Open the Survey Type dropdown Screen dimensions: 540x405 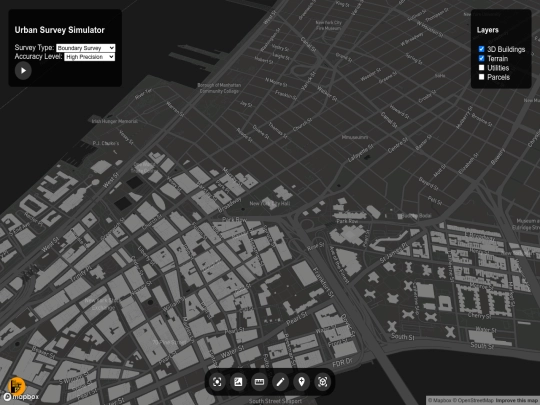pyautogui.click(x=86, y=48)
